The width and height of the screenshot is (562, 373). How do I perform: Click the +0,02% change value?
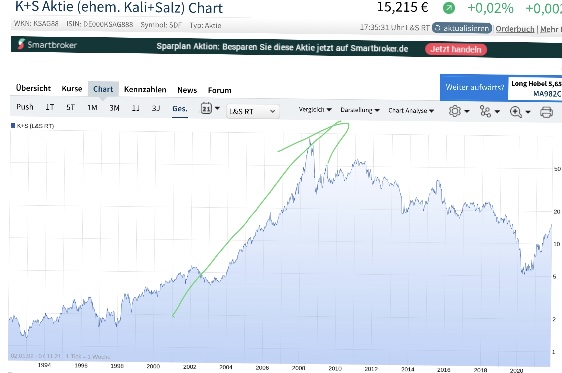point(490,8)
